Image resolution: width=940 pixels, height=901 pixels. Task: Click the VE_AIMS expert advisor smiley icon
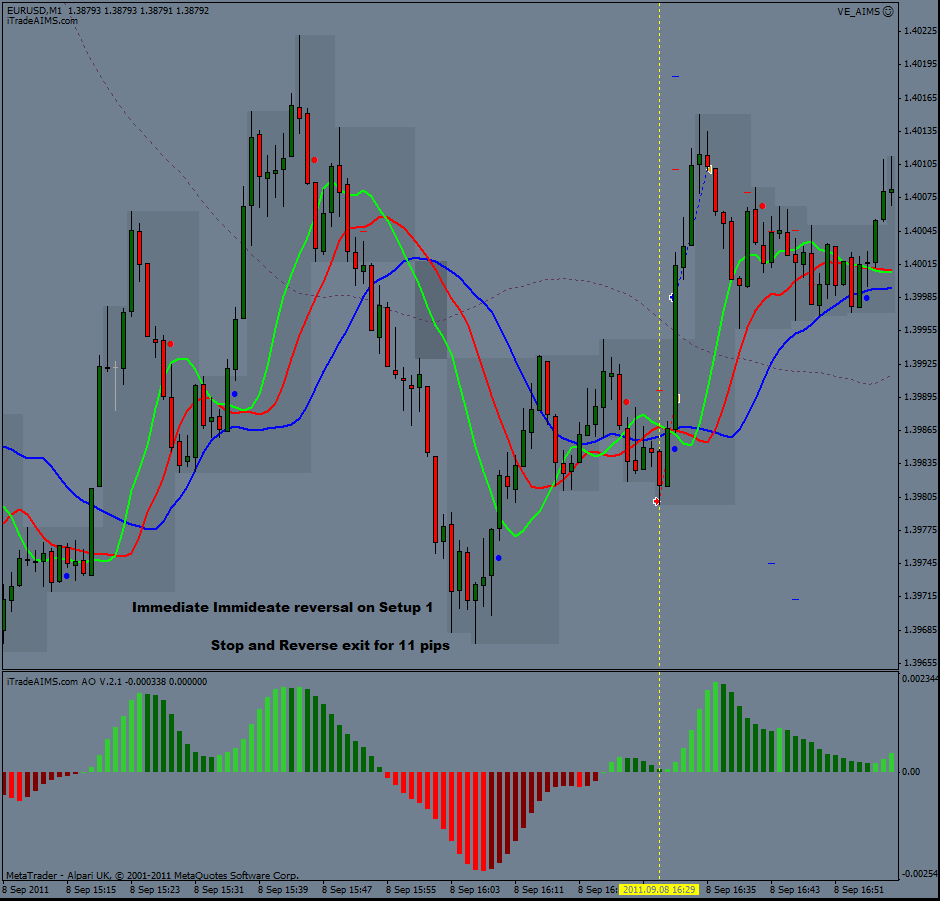click(888, 11)
